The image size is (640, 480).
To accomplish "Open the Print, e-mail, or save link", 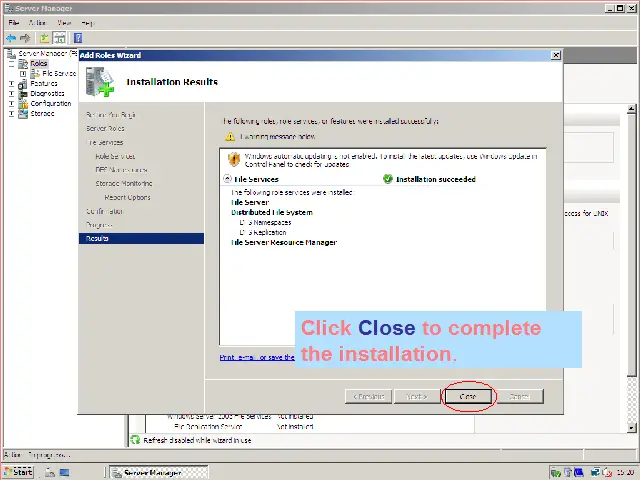I will coord(257,358).
